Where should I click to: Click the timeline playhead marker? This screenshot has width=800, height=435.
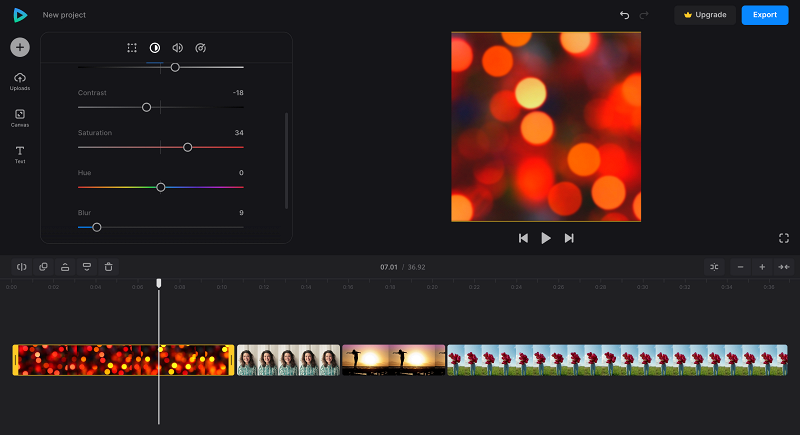[159, 283]
